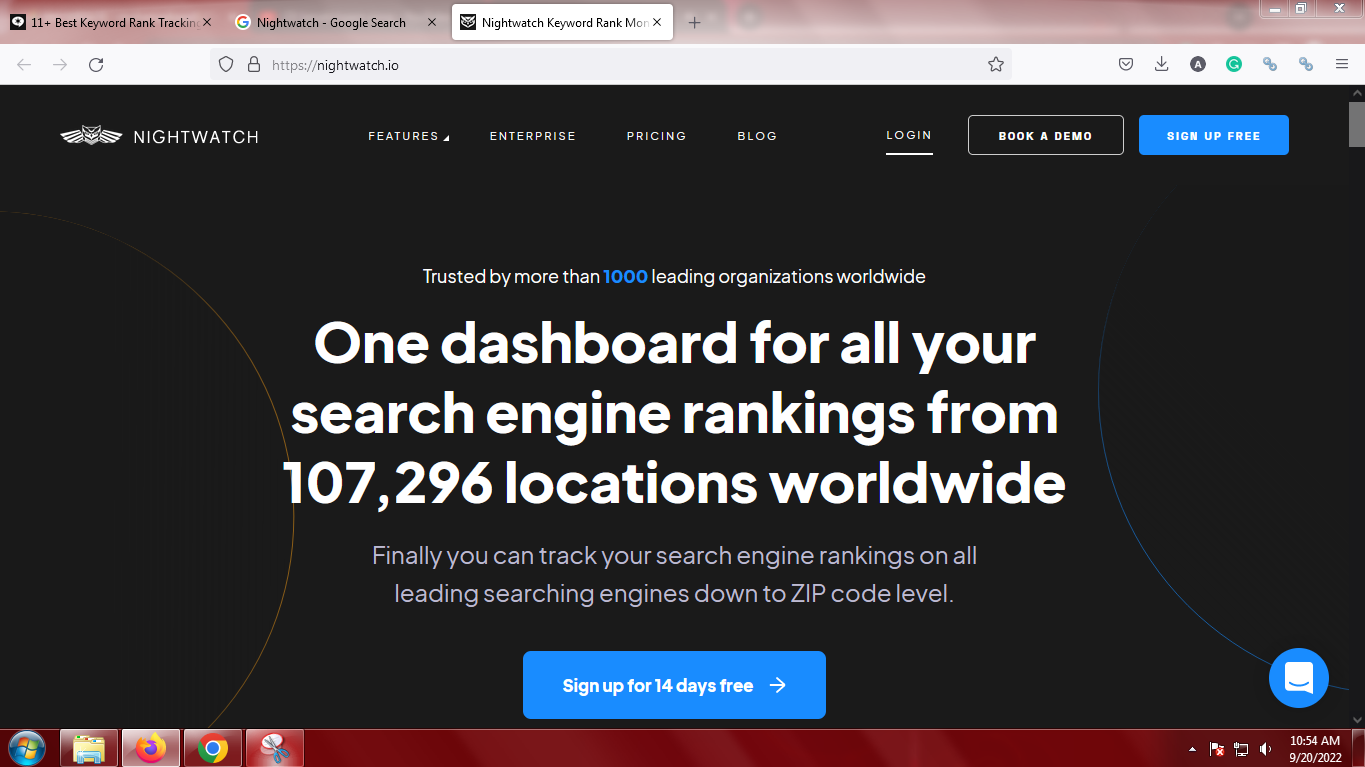
Task: Open the blue chat widget bubble
Action: coord(1298,678)
